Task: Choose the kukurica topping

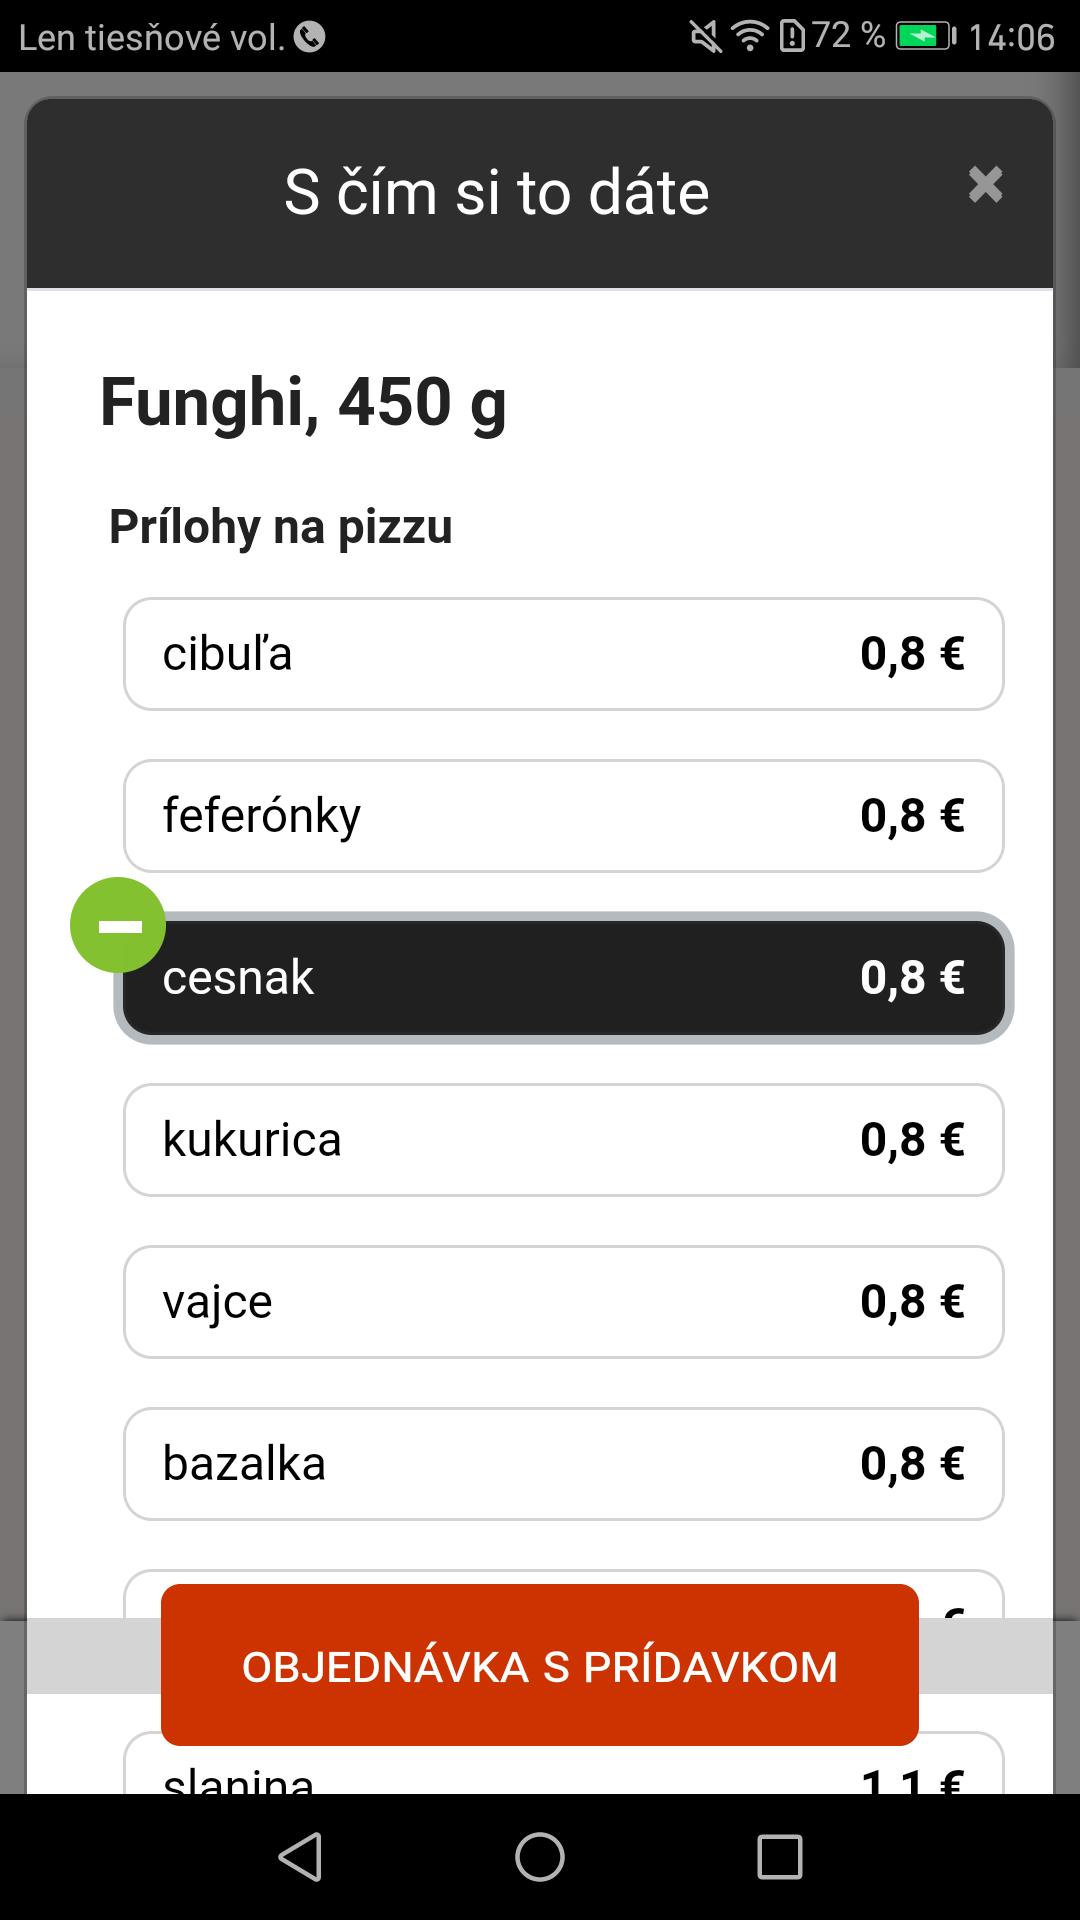Action: point(564,1140)
